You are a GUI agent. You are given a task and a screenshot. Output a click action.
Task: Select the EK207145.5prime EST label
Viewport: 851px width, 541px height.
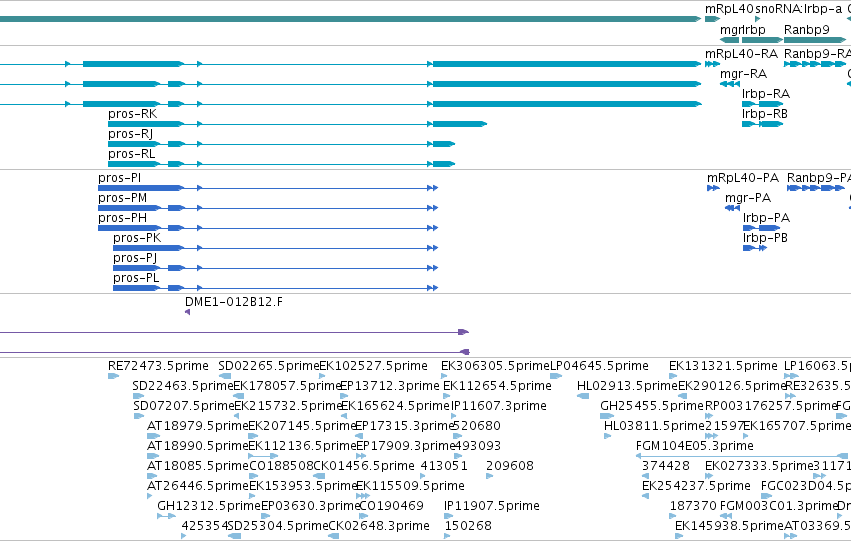click(x=302, y=426)
